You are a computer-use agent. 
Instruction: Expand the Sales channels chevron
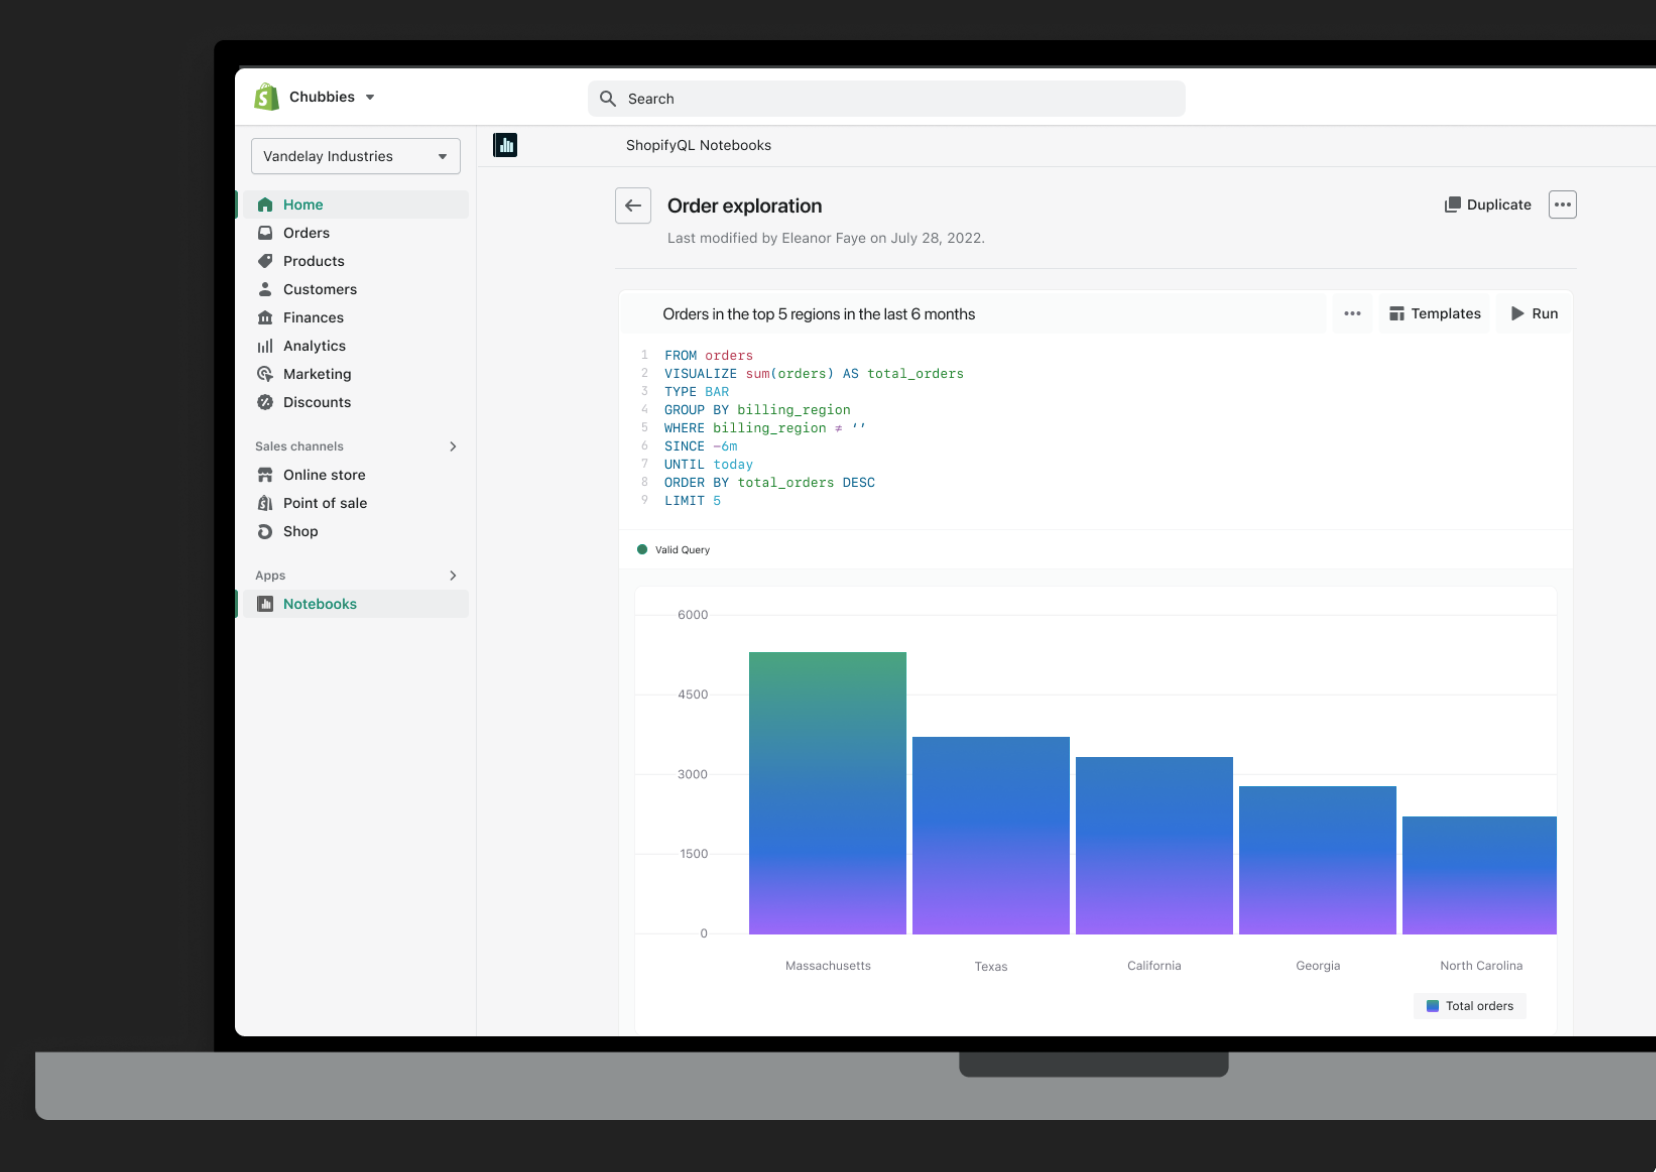[x=453, y=446]
